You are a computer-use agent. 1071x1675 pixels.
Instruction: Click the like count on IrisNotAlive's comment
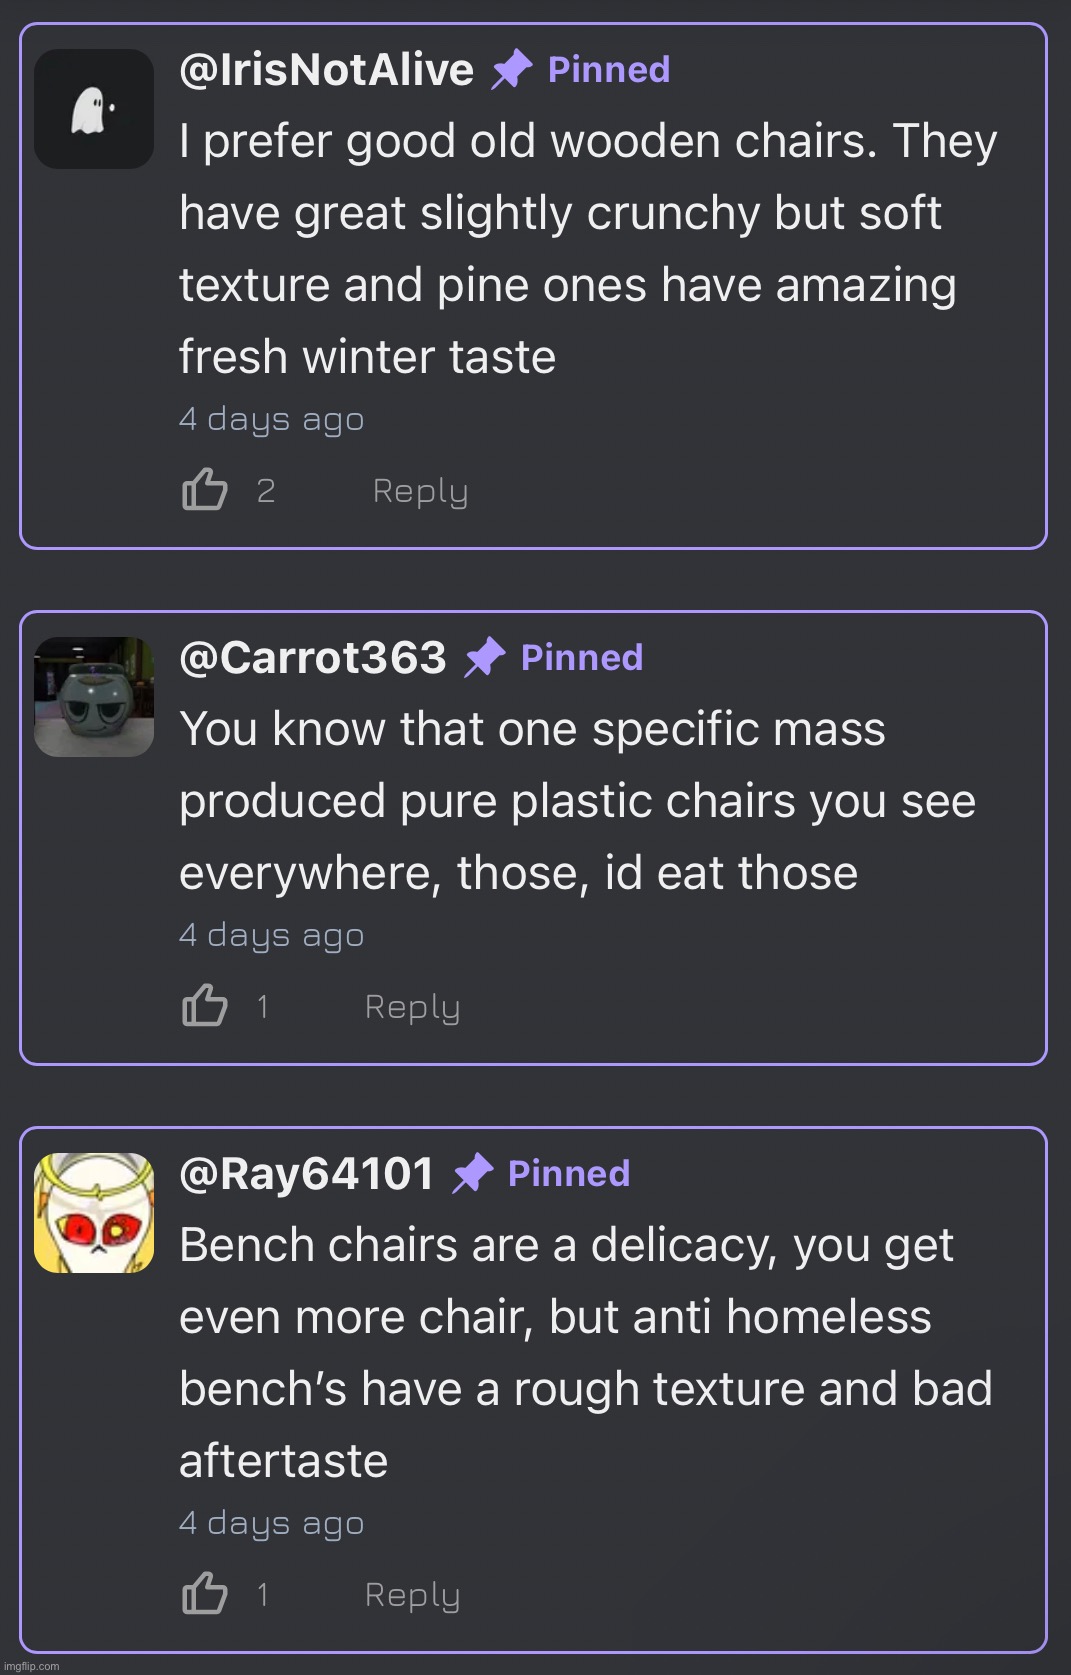(265, 491)
